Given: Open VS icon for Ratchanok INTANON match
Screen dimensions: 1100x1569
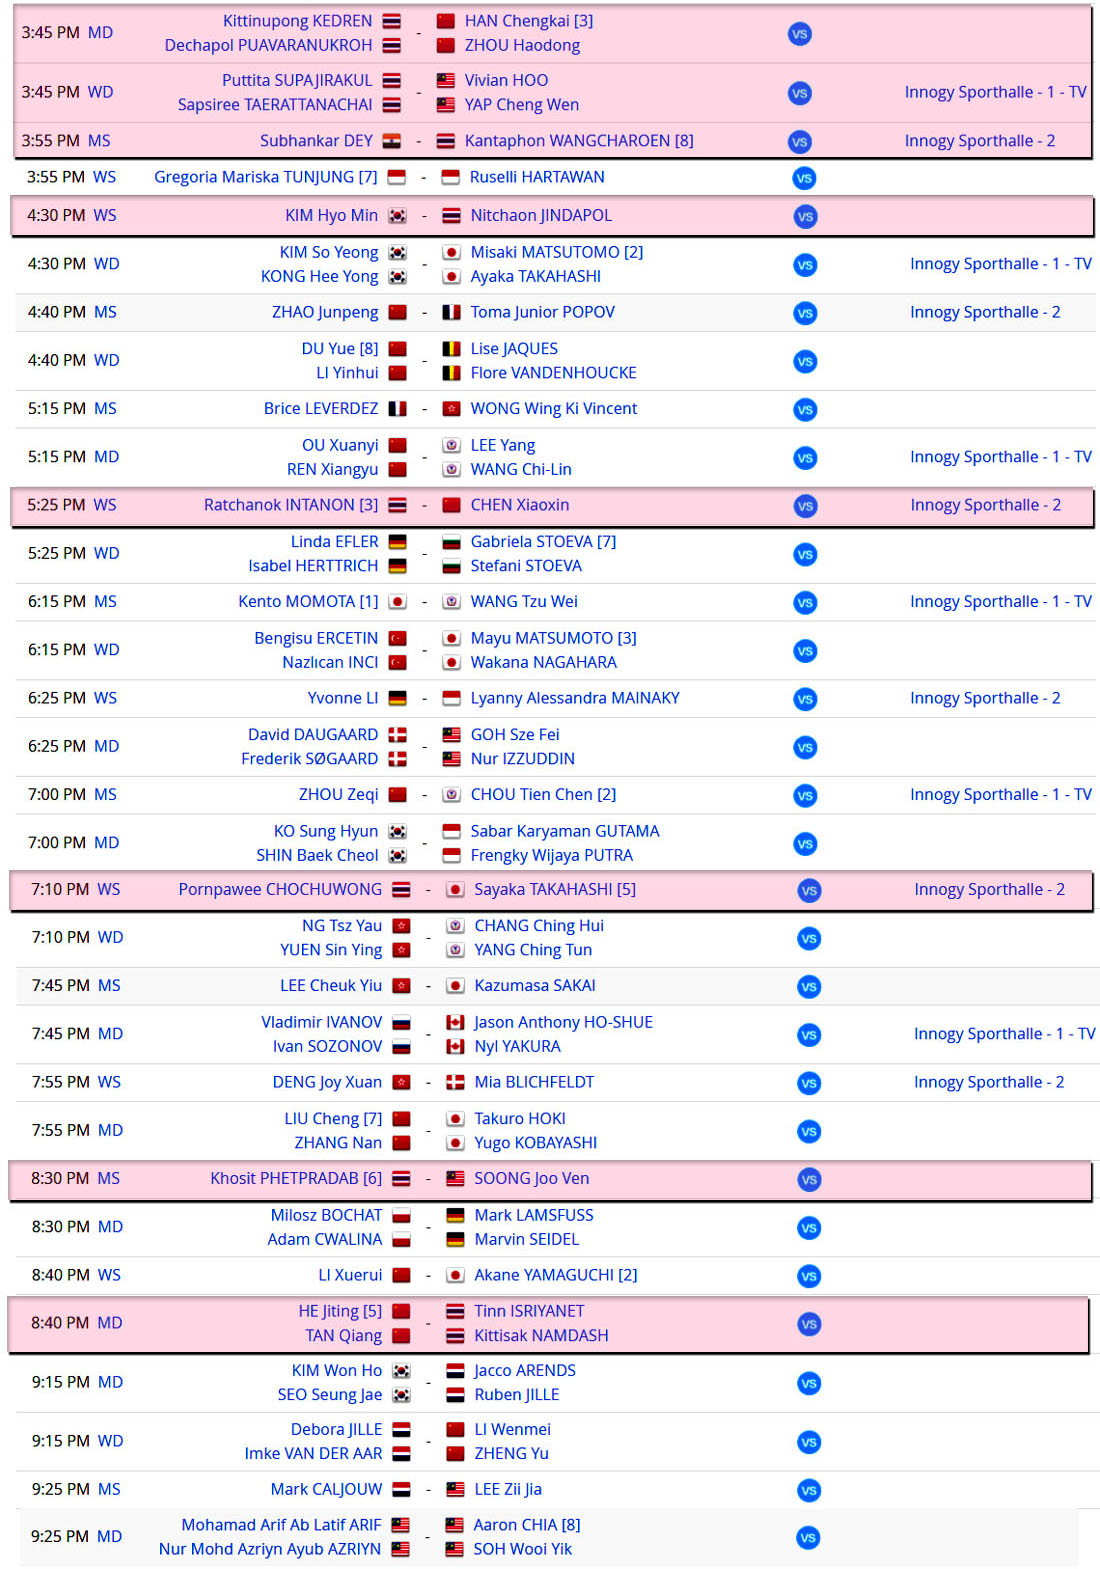Looking at the screenshot, I should pos(805,506).
